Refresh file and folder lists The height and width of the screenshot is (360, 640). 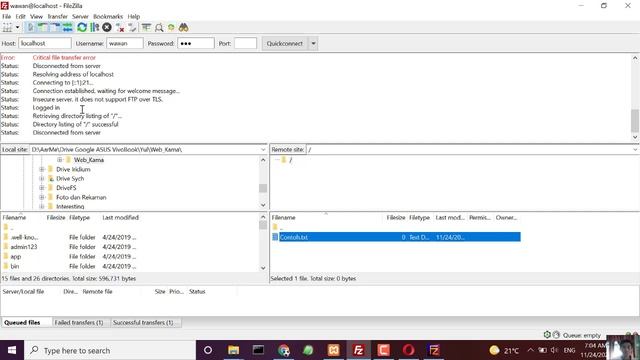[x=82, y=27]
